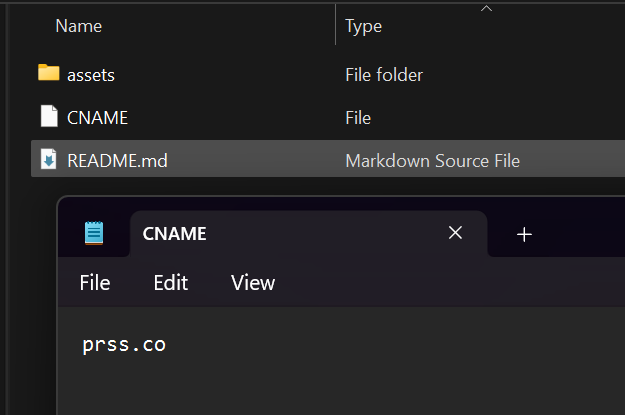Open the View menu
625x415 pixels.
253,283
